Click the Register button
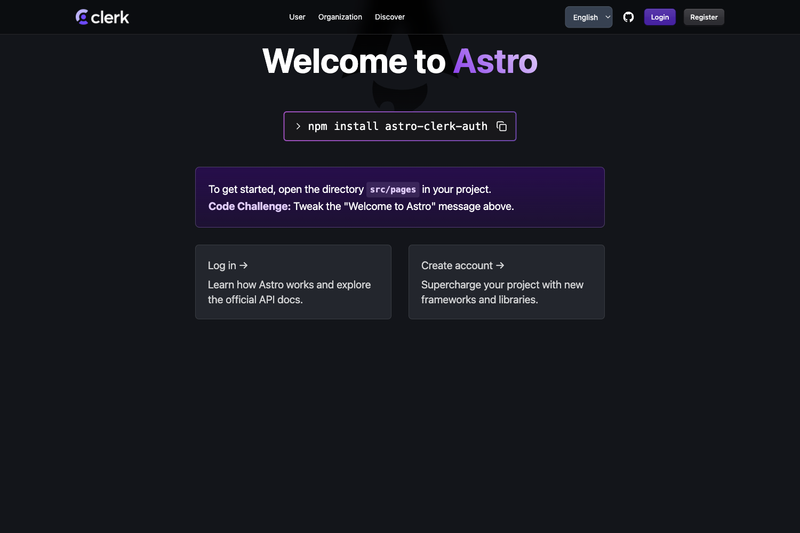 click(704, 17)
